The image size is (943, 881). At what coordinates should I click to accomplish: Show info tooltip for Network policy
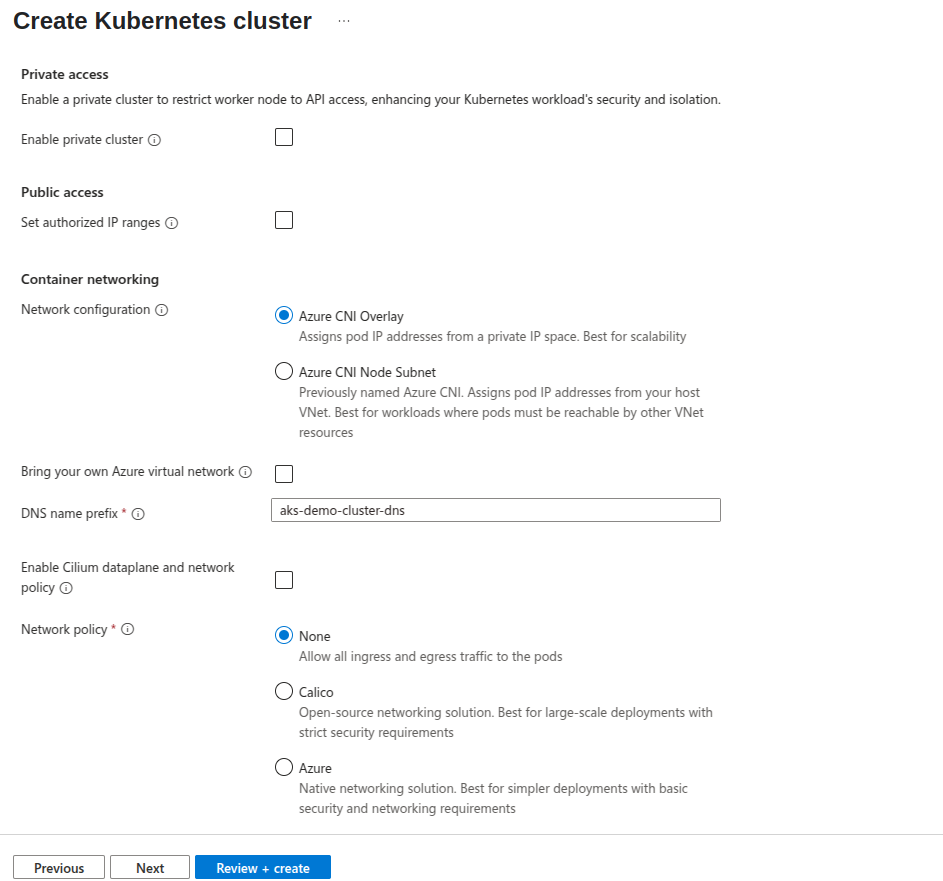pyautogui.click(x=127, y=629)
